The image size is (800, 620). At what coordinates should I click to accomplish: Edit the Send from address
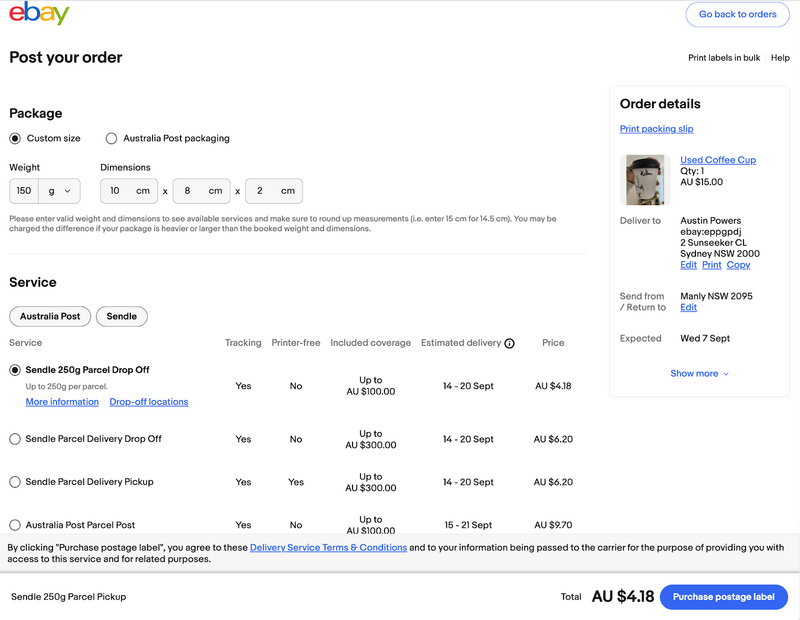click(688, 307)
